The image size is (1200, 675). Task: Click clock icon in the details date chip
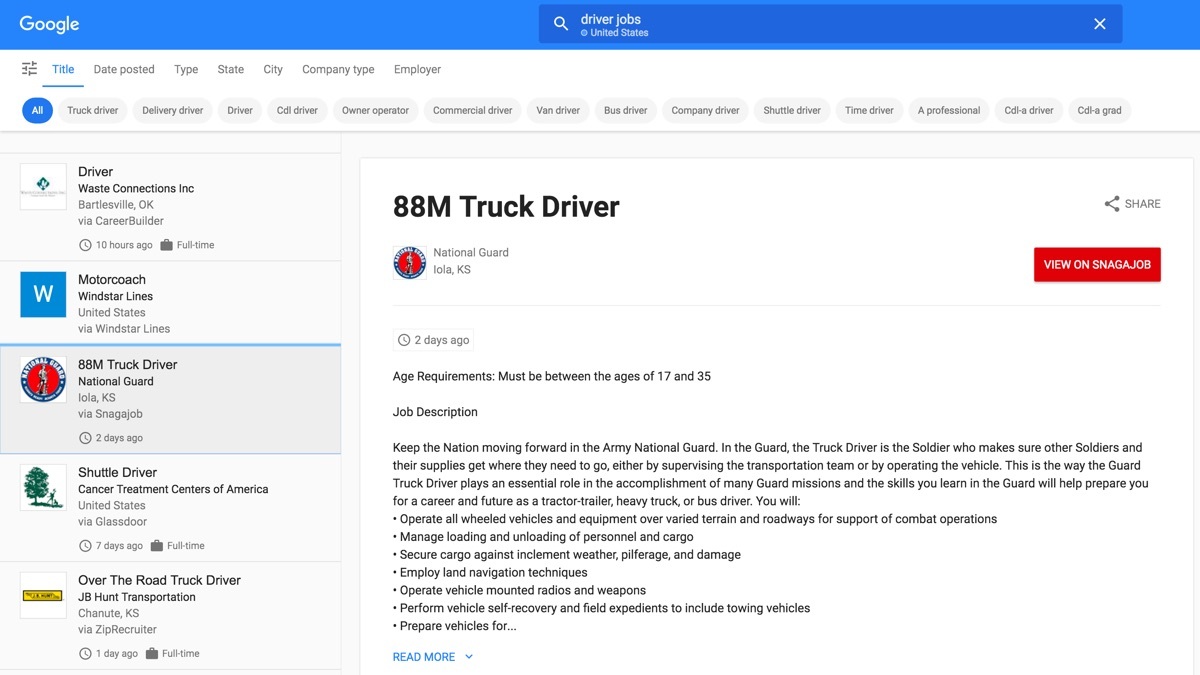(404, 340)
